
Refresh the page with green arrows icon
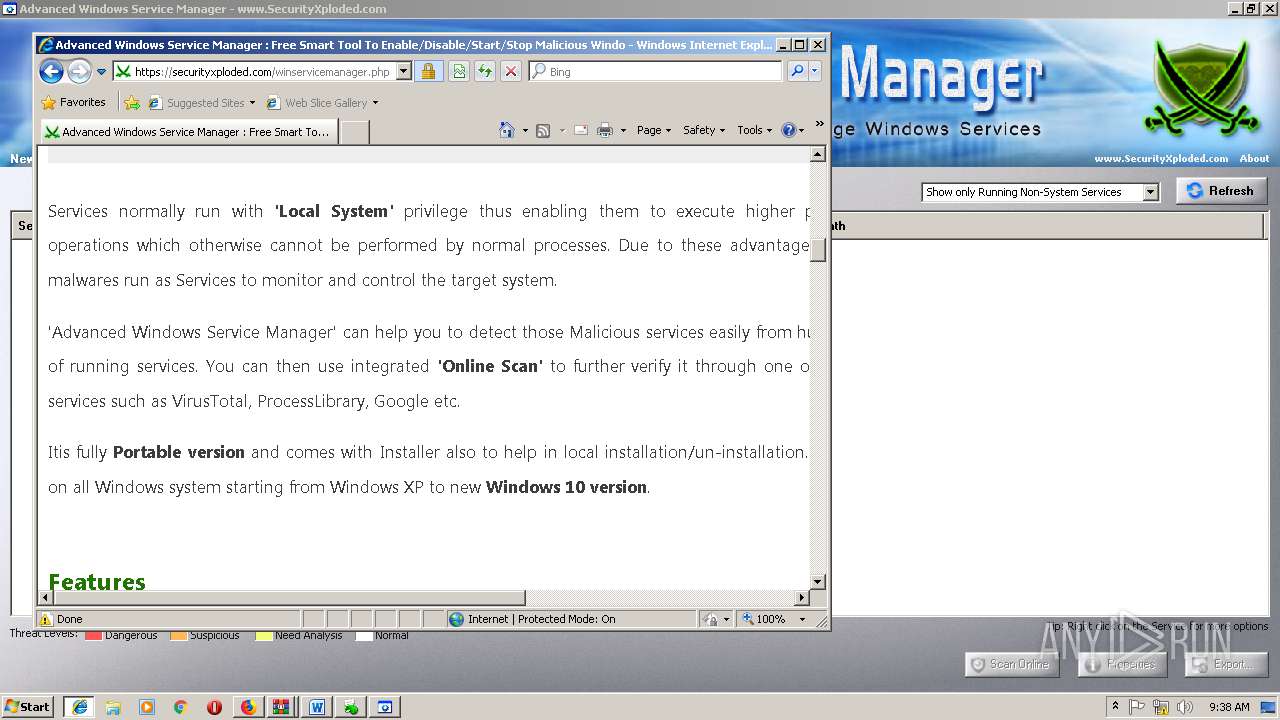485,72
